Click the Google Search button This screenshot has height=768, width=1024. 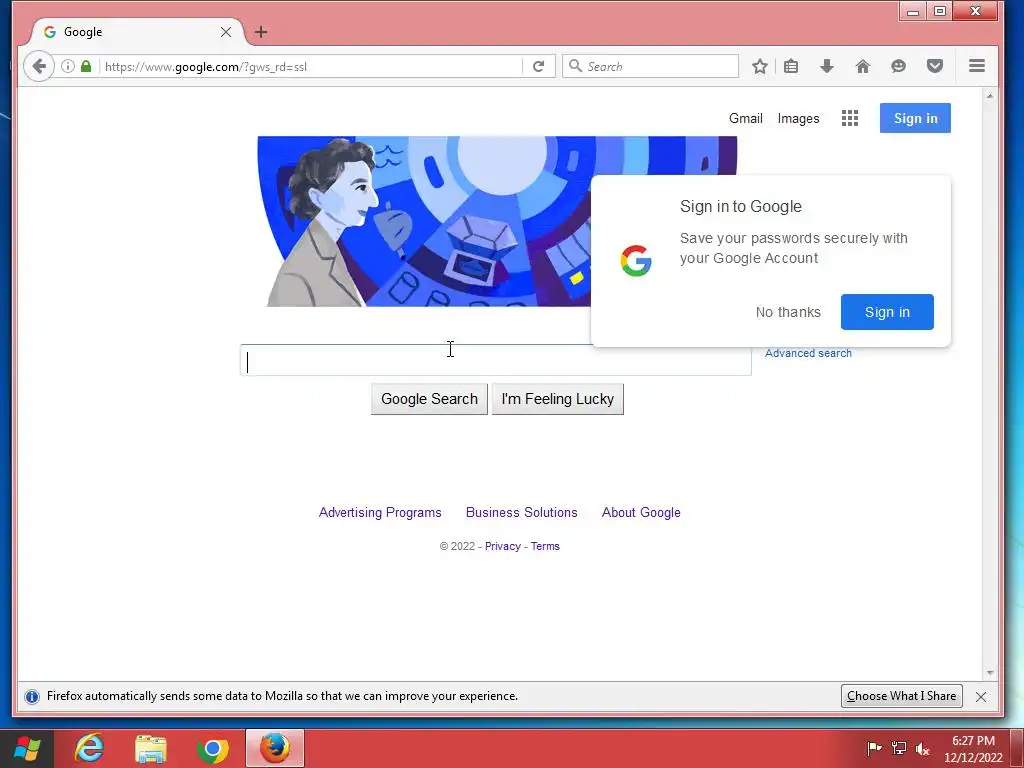pos(429,399)
